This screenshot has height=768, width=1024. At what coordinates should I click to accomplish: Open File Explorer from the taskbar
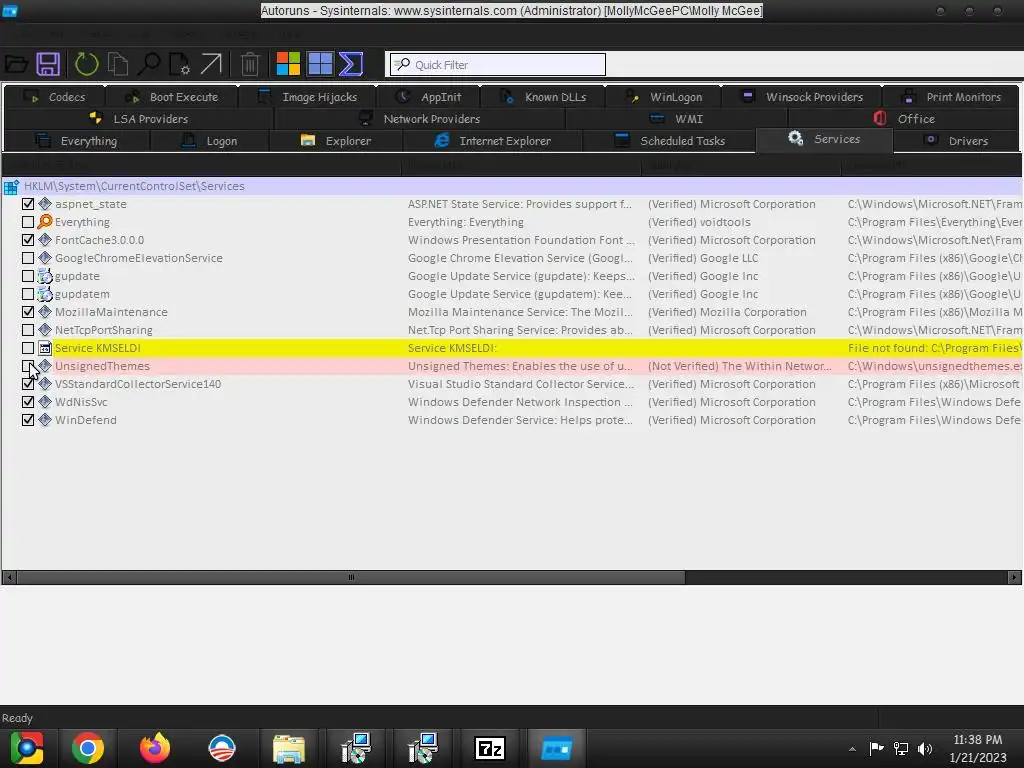(x=289, y=748)
